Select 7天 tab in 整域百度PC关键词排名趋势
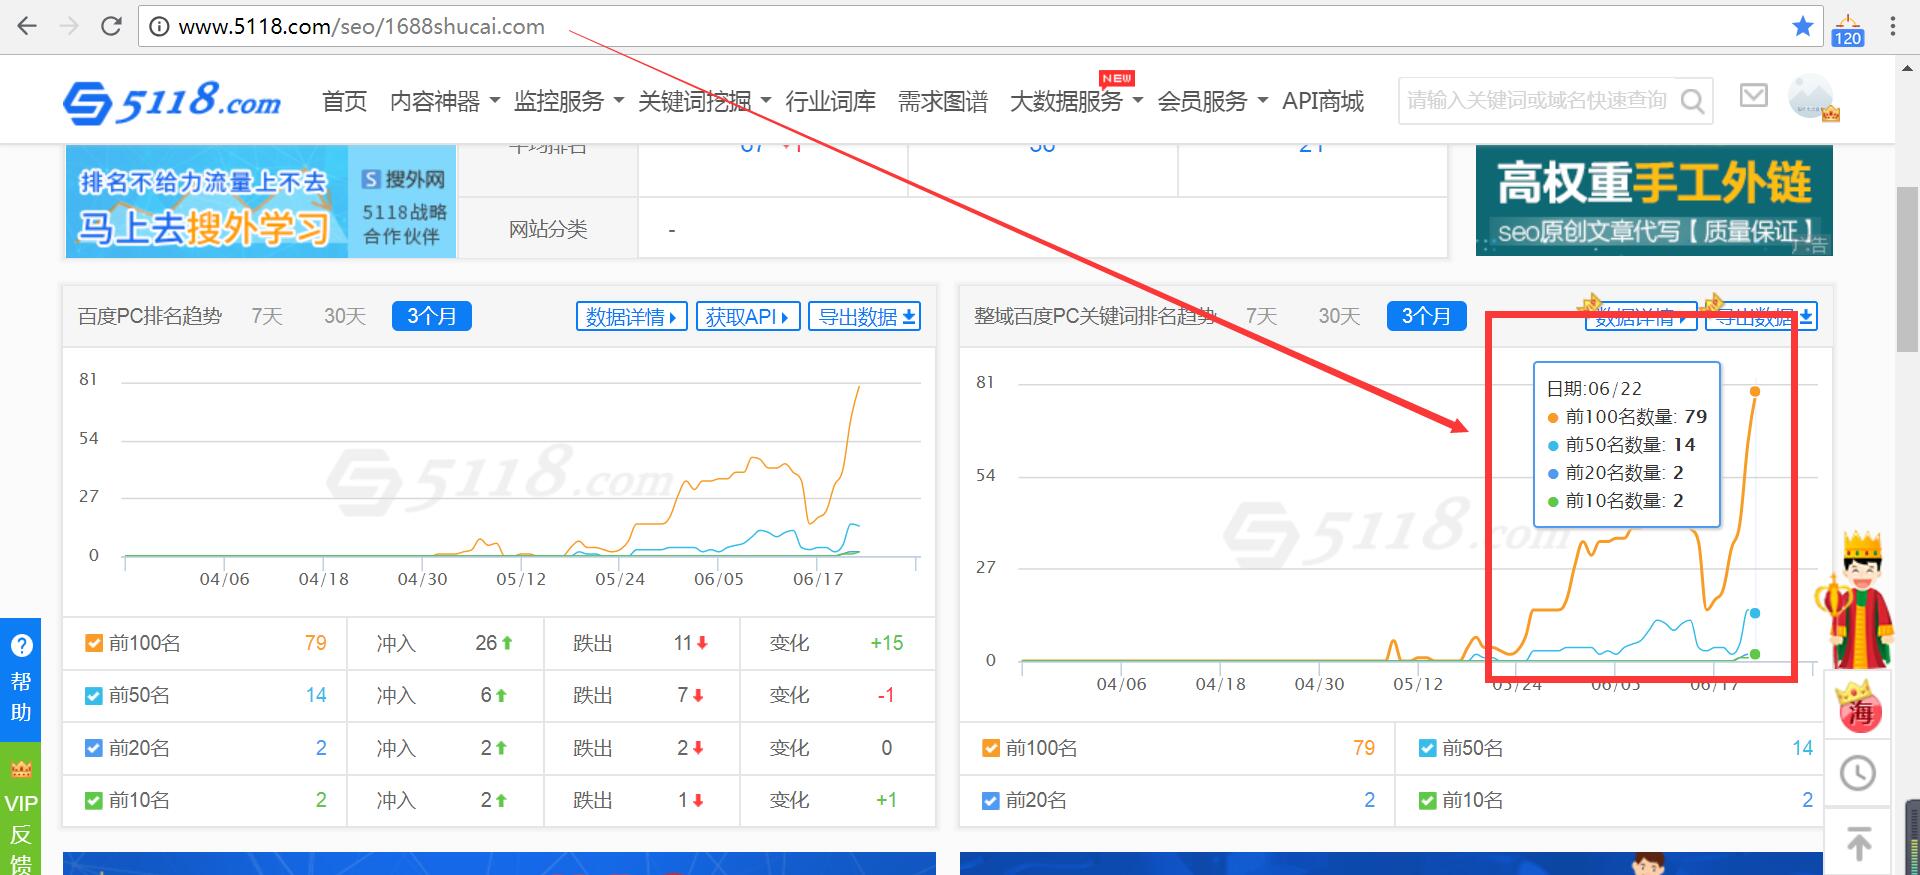 [1262, 316]
